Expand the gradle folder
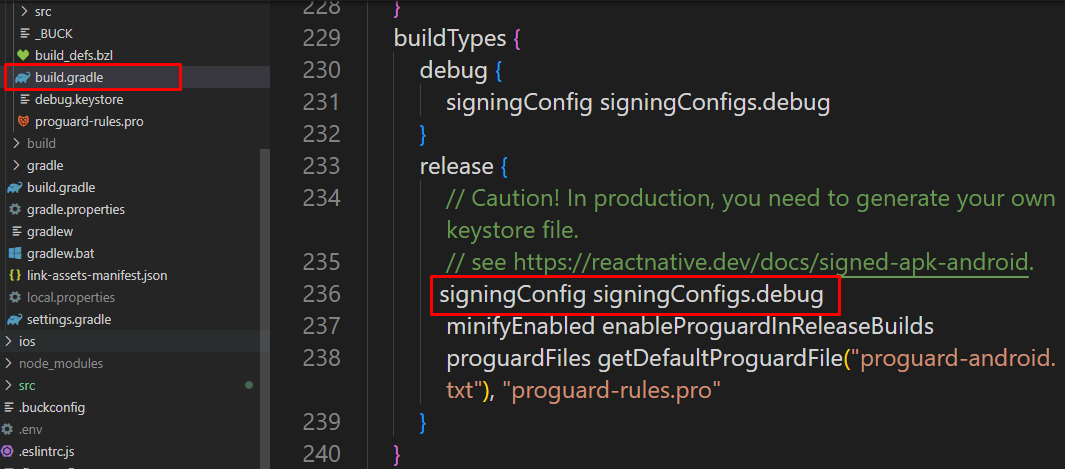Viewport: 1065px width, 469px height. [16, 165]
